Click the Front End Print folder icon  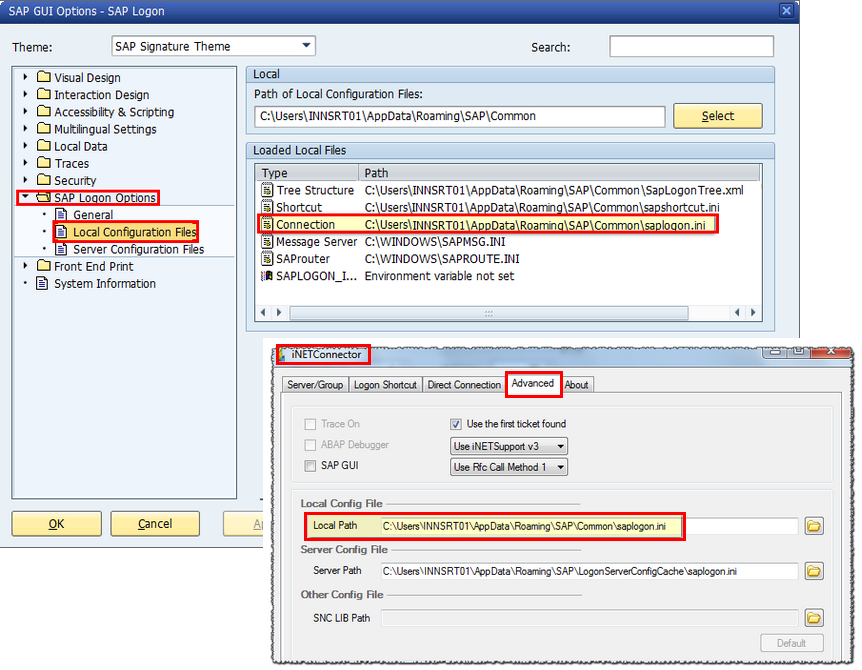click(42, 266)
